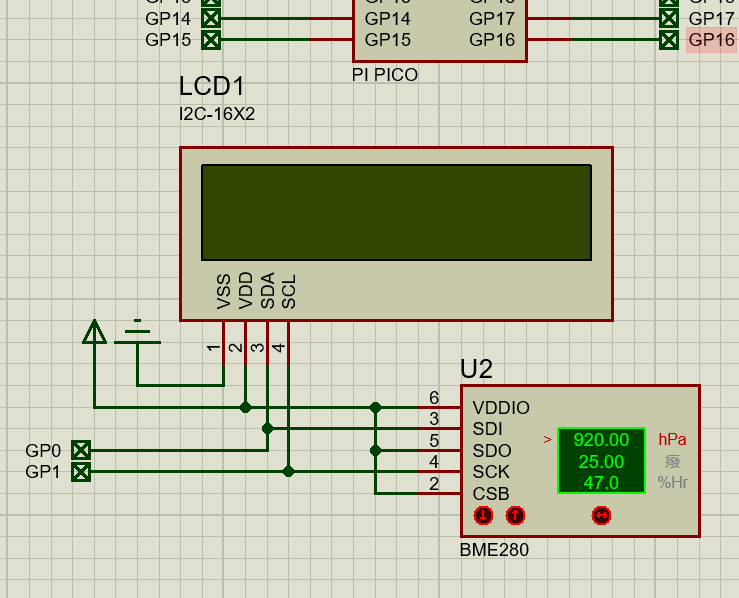Select the GP0 terminal connector
The height and width of the screenshot is (598, 739).
(81, 450)
